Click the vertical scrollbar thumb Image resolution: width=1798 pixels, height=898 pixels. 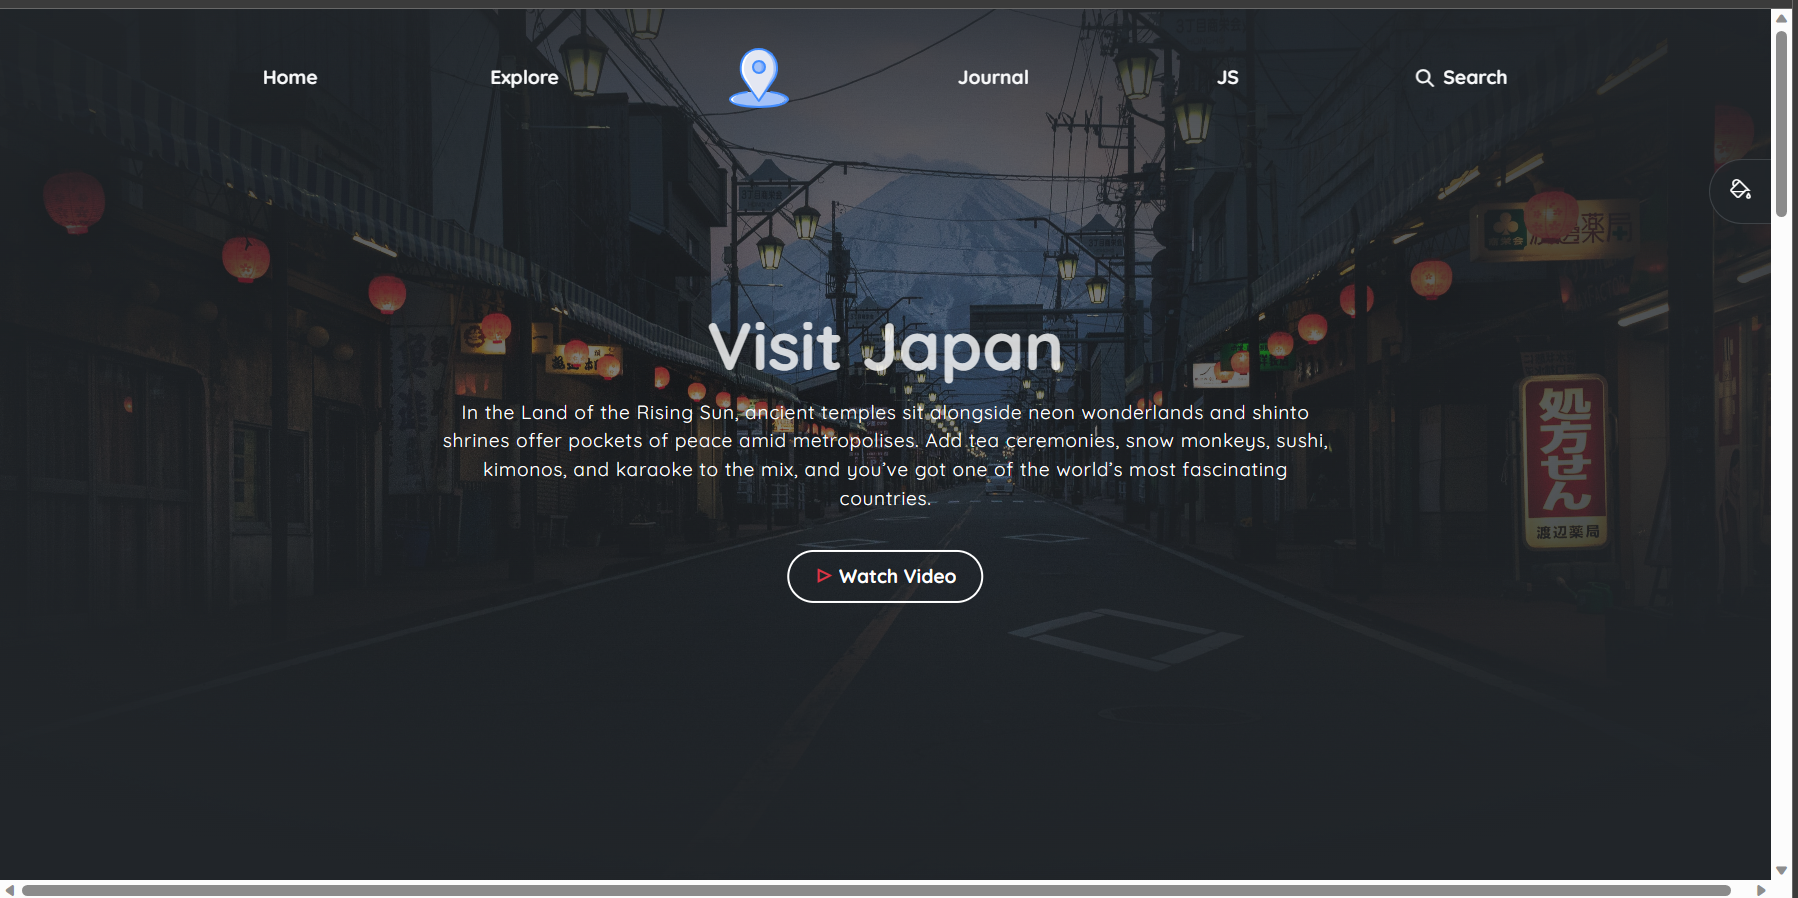pos(1781,120)
